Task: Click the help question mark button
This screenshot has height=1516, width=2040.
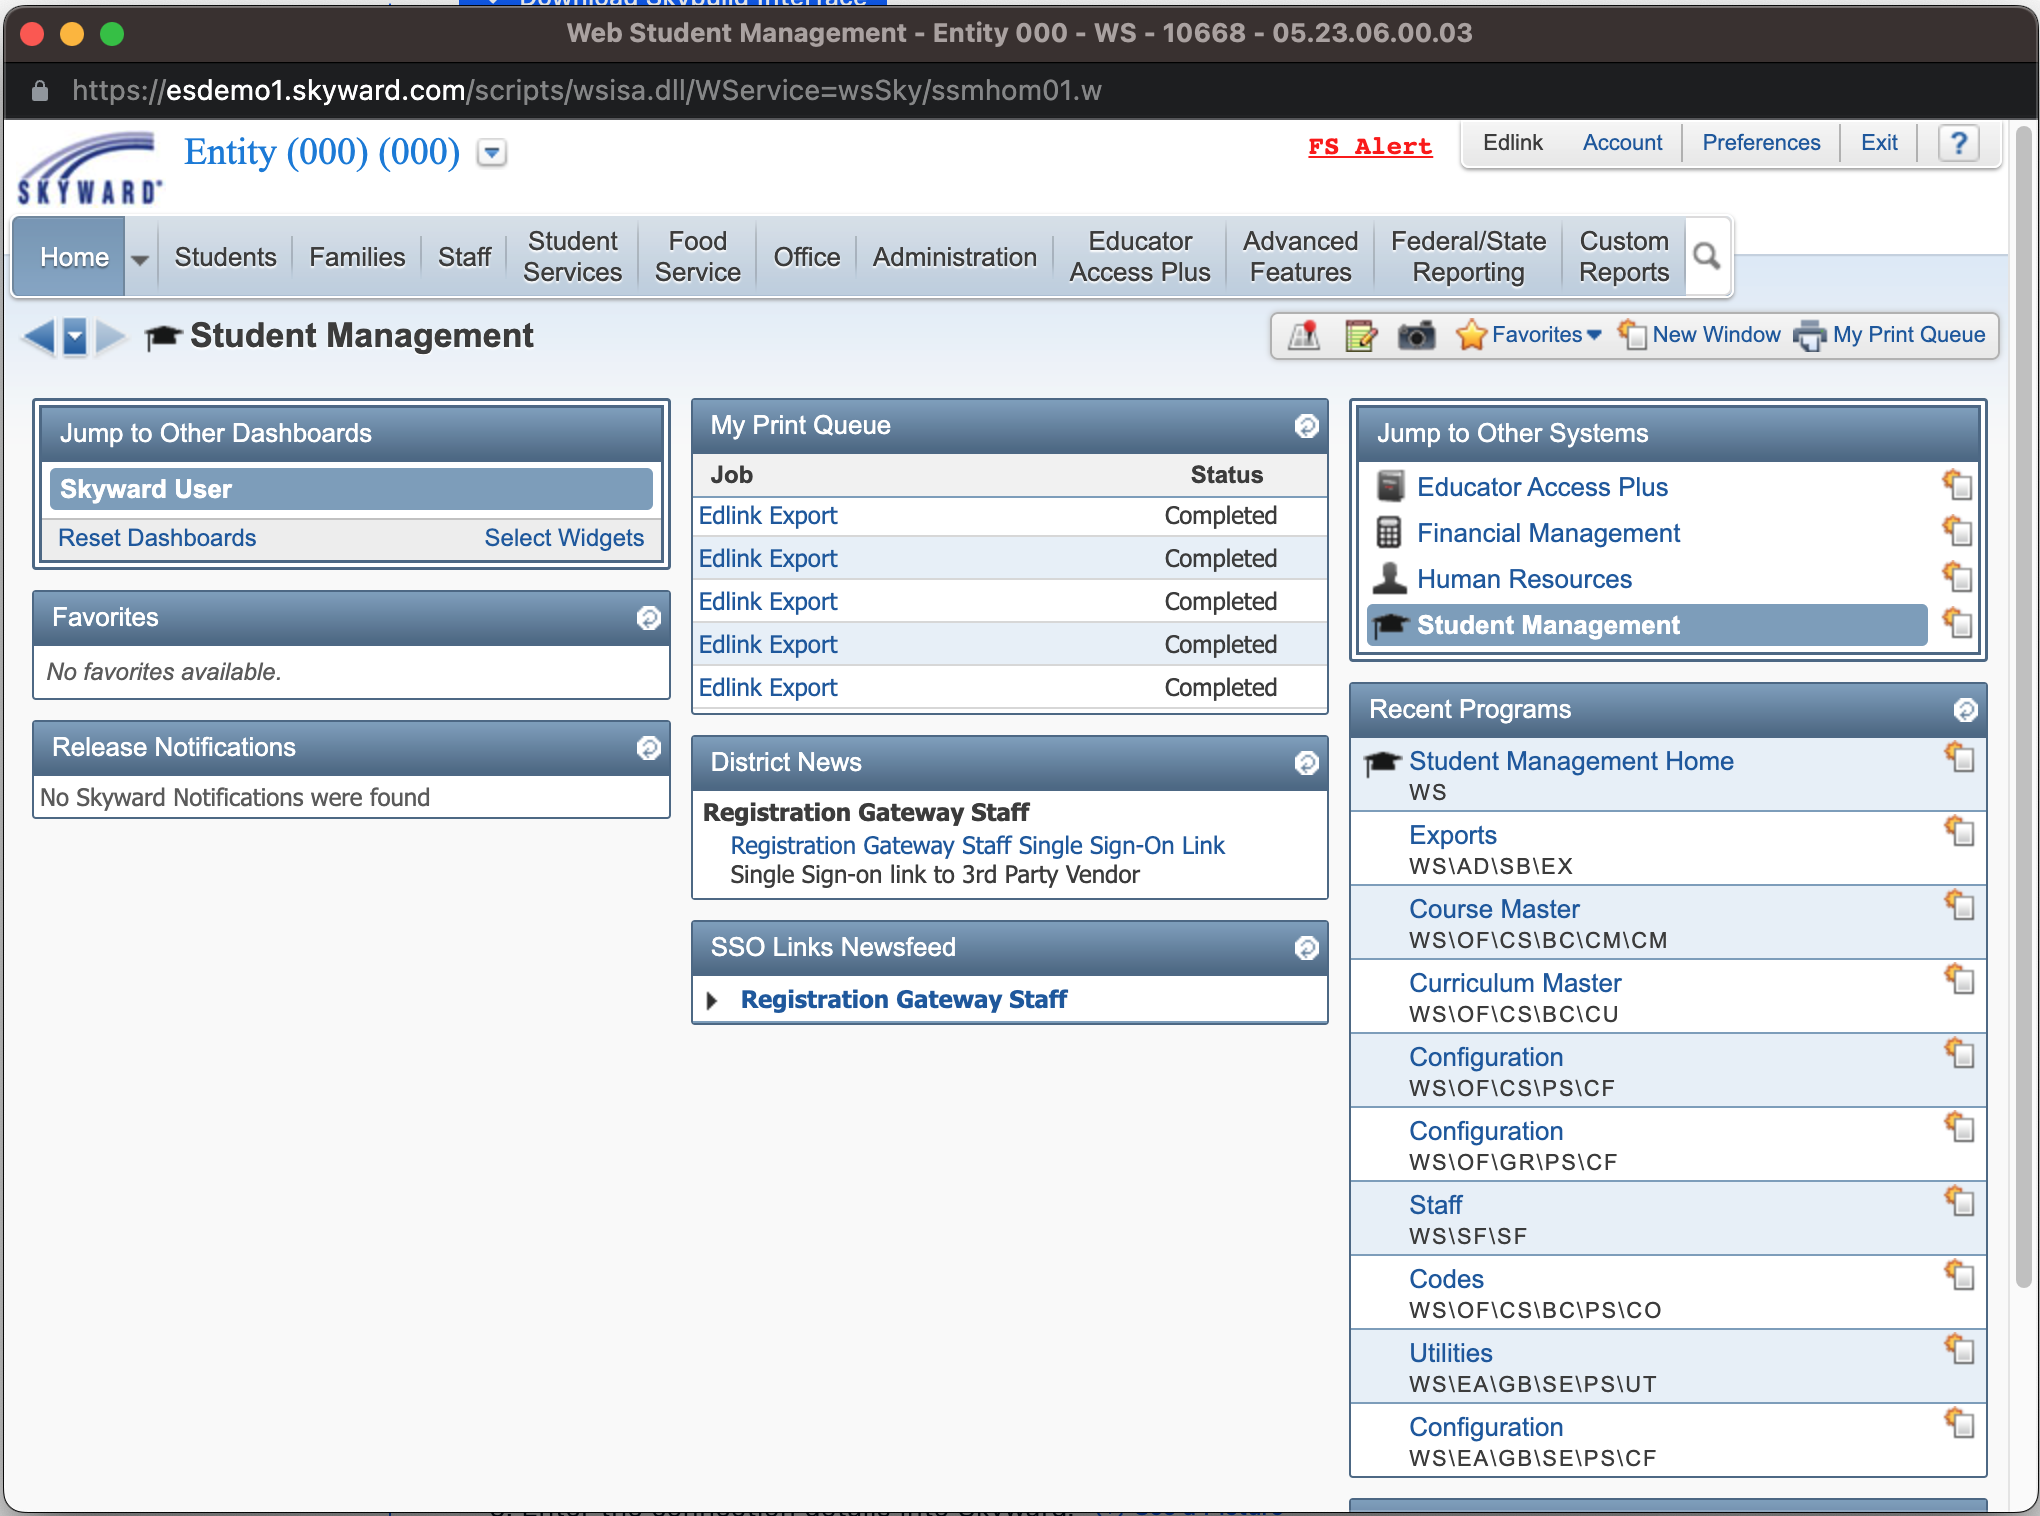Action: point(1958,144)
